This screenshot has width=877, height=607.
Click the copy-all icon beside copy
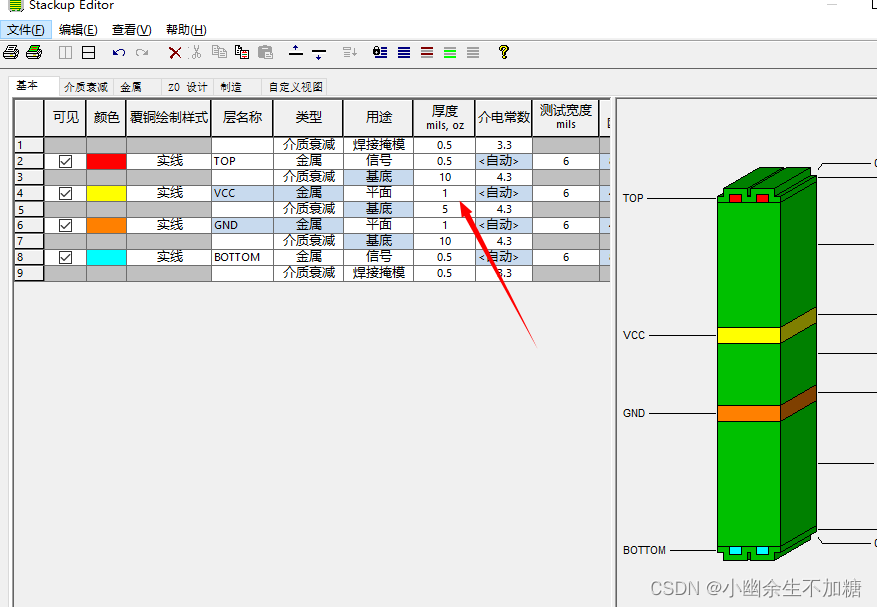point(242,52)
